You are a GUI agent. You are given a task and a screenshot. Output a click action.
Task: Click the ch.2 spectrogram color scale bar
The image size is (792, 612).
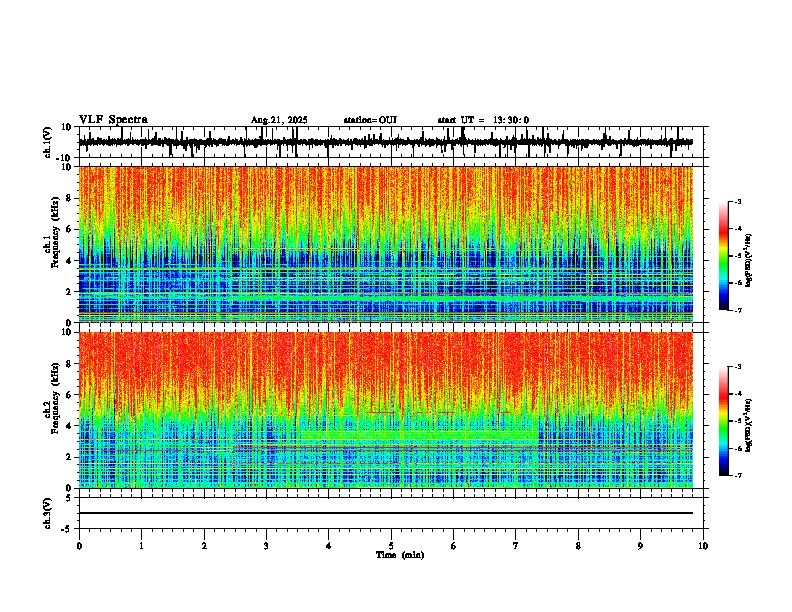click(724, 421)
